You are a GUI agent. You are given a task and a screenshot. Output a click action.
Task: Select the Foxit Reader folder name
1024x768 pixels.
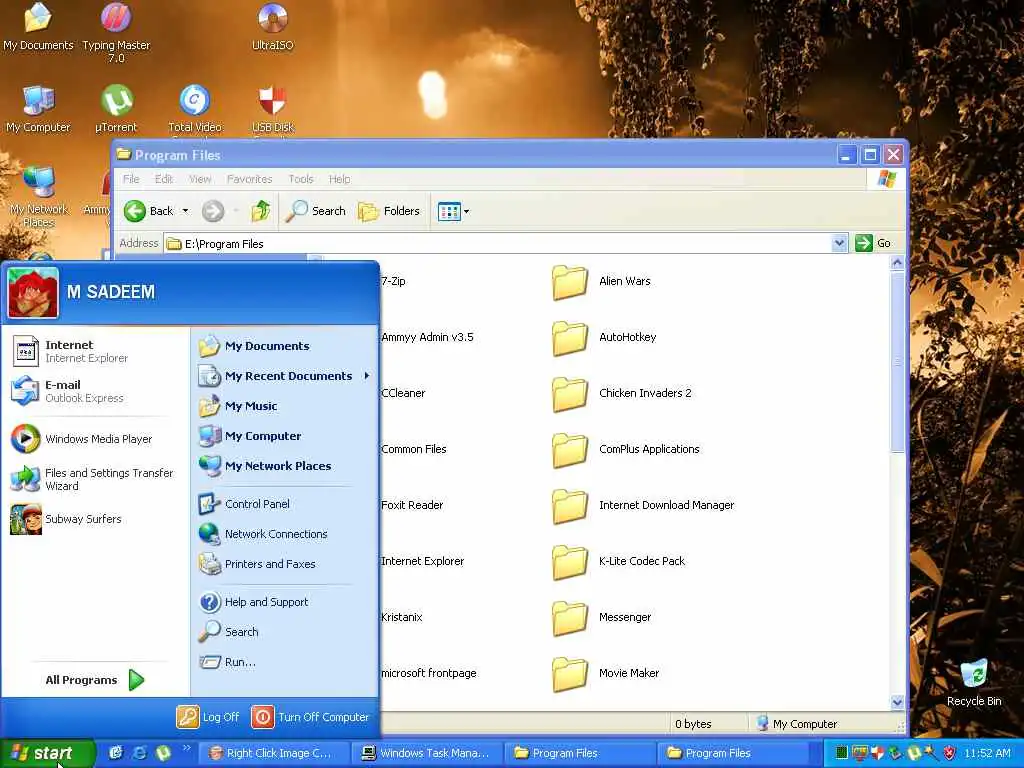coord(412,505)
